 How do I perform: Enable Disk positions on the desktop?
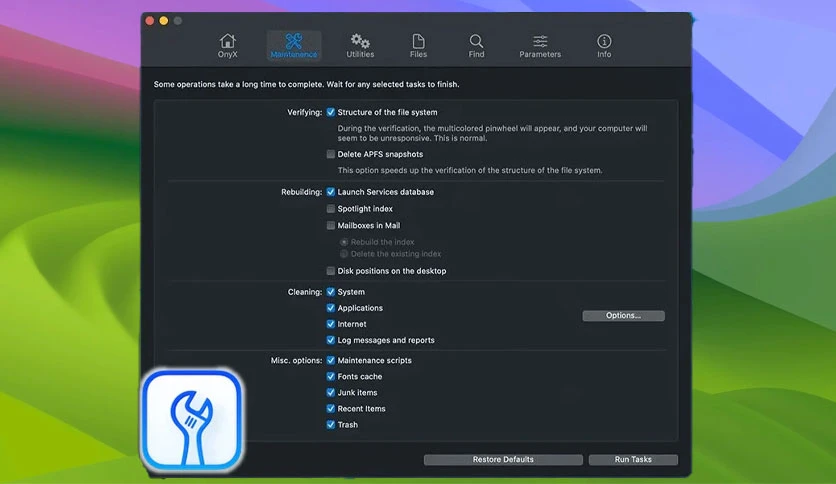point(331,271)
